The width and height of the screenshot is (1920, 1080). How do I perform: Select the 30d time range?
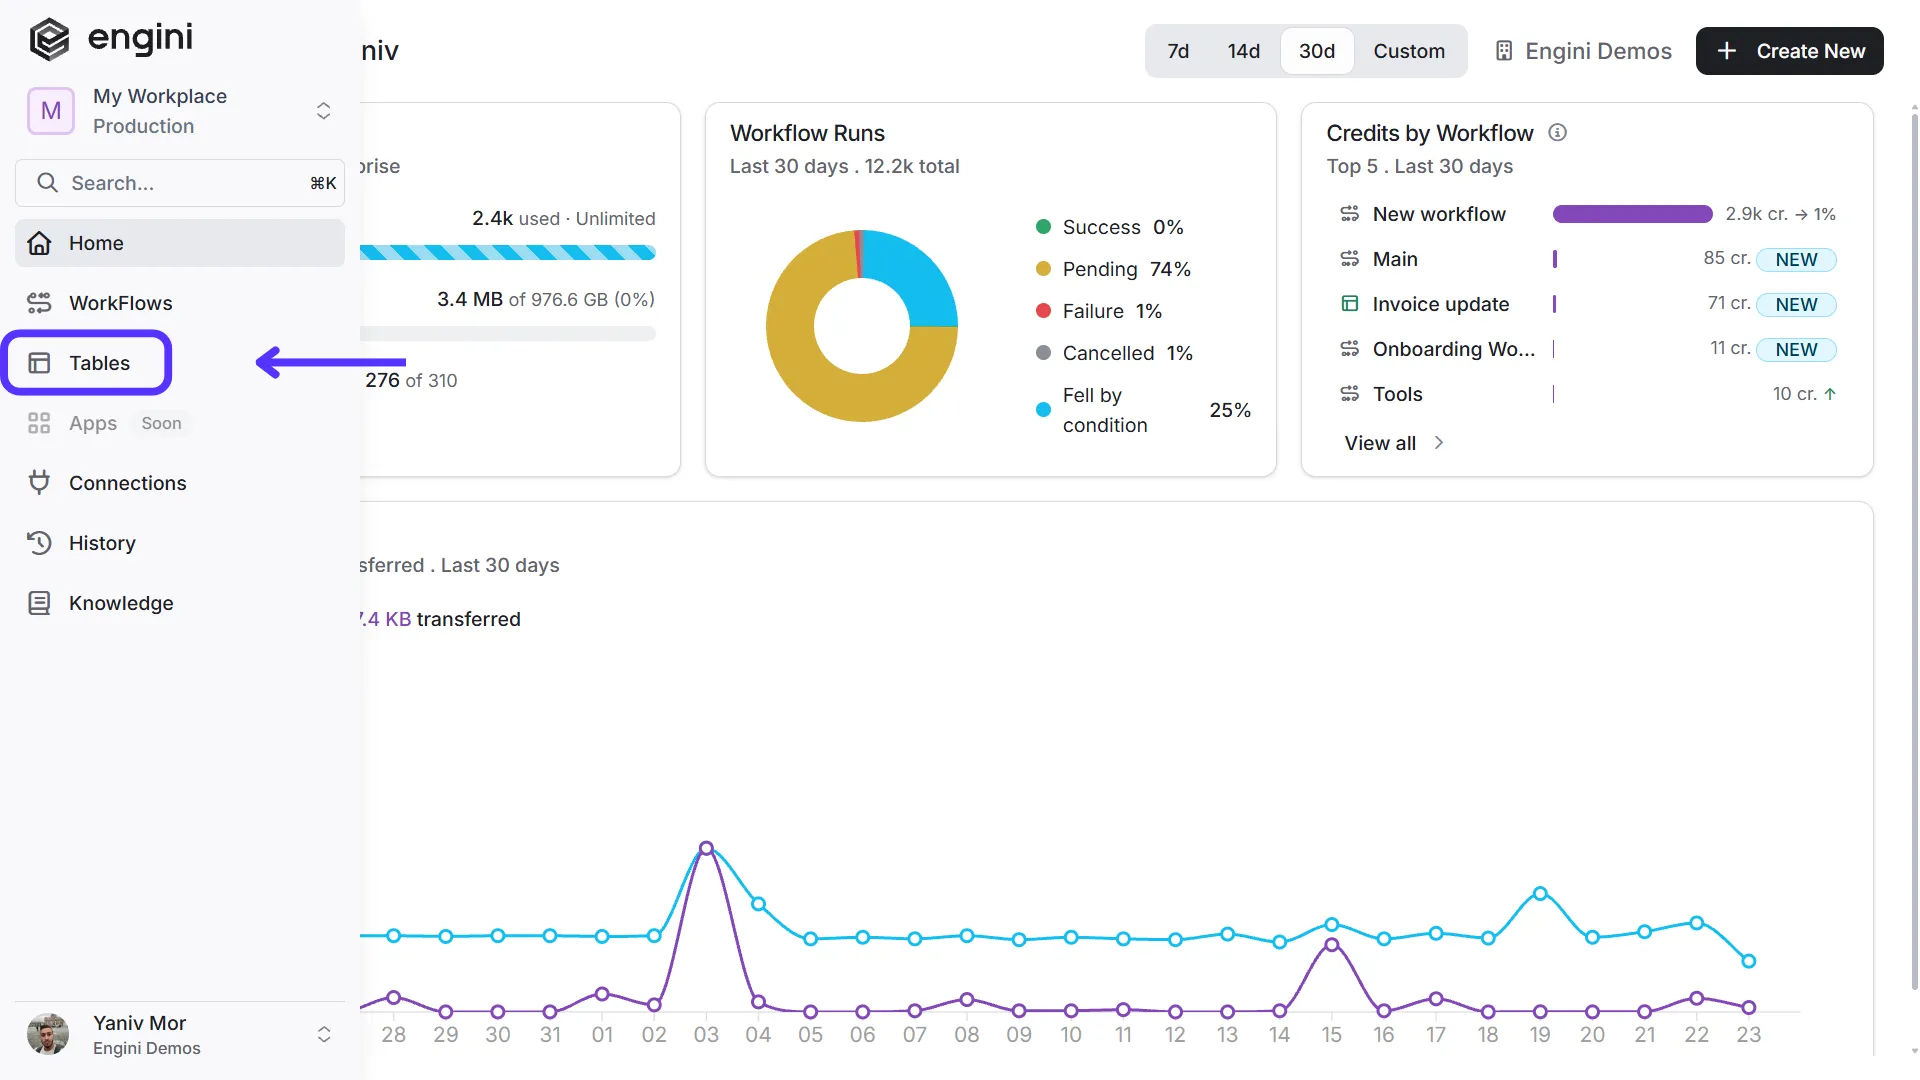click(x=1316, y=51)
